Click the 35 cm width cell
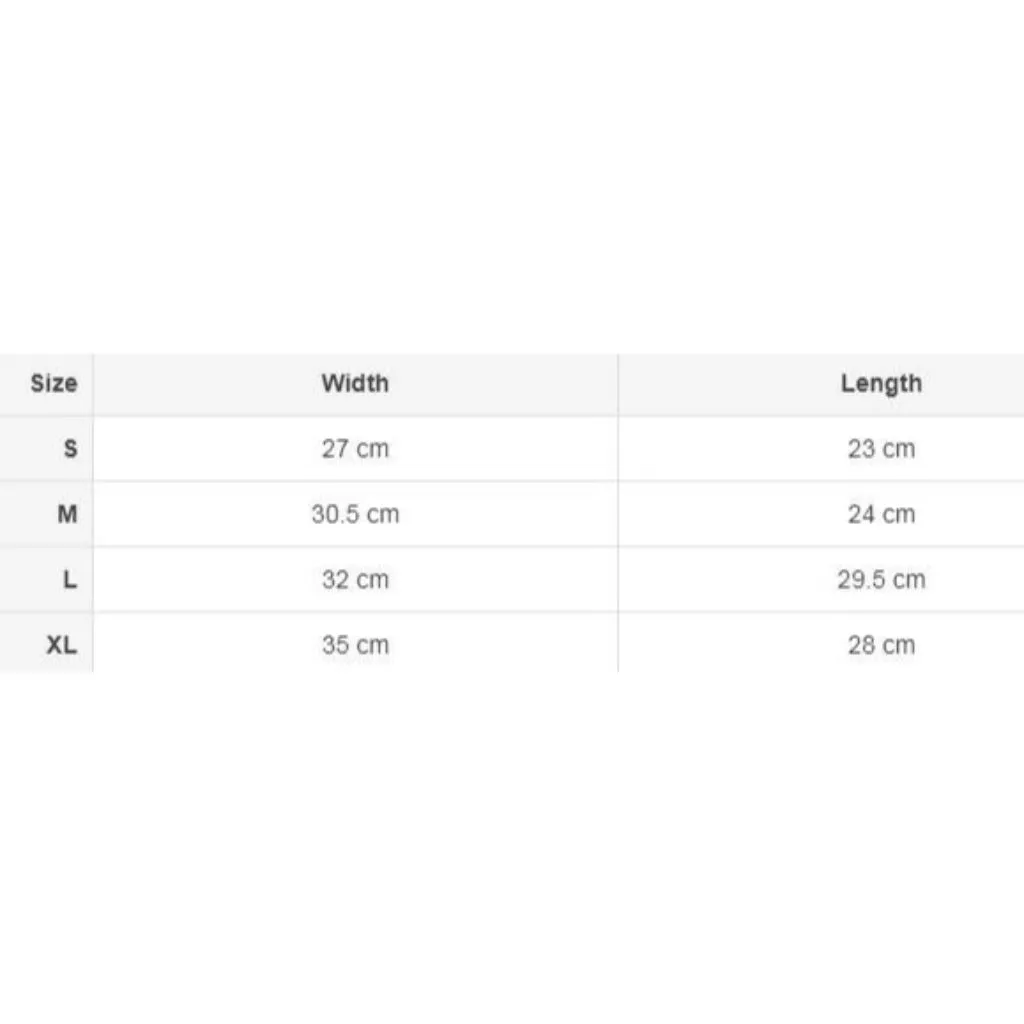 [355, 645]
